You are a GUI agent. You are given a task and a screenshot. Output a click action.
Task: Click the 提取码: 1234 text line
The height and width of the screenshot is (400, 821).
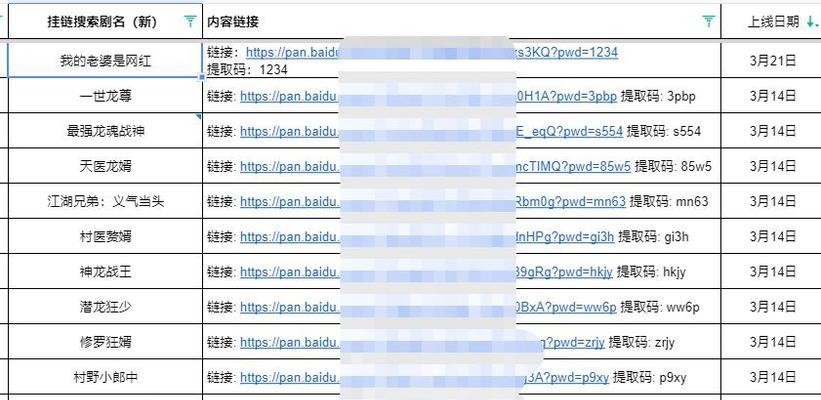pos(247,69)
